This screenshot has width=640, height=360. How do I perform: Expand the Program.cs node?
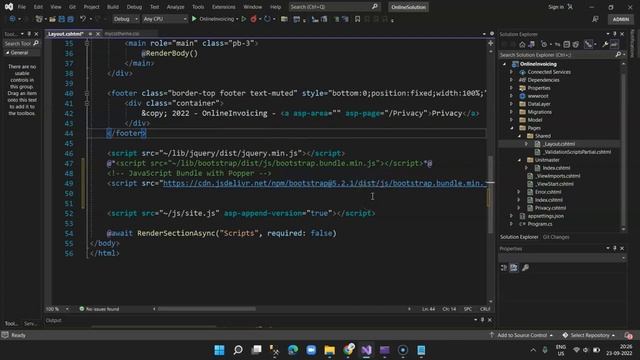pyautogui.click(x=511, y=224)
